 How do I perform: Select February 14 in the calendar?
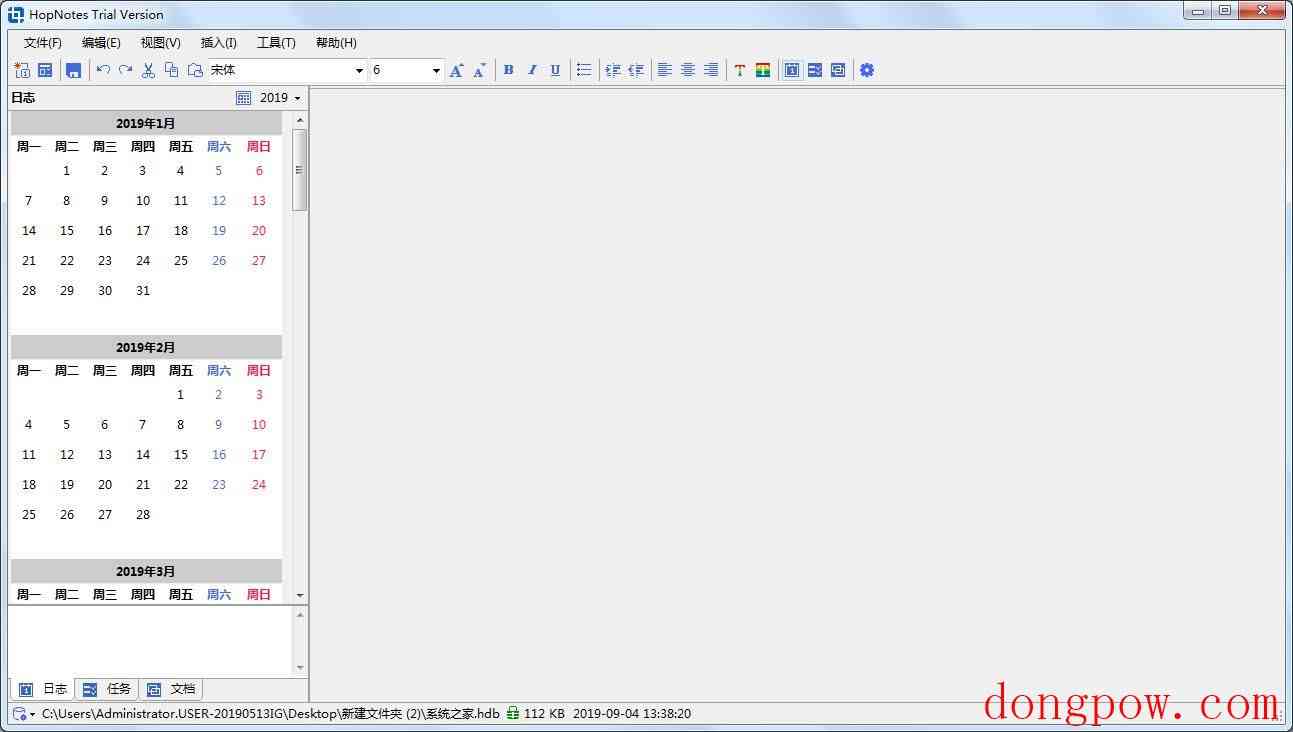click(143, 455)
